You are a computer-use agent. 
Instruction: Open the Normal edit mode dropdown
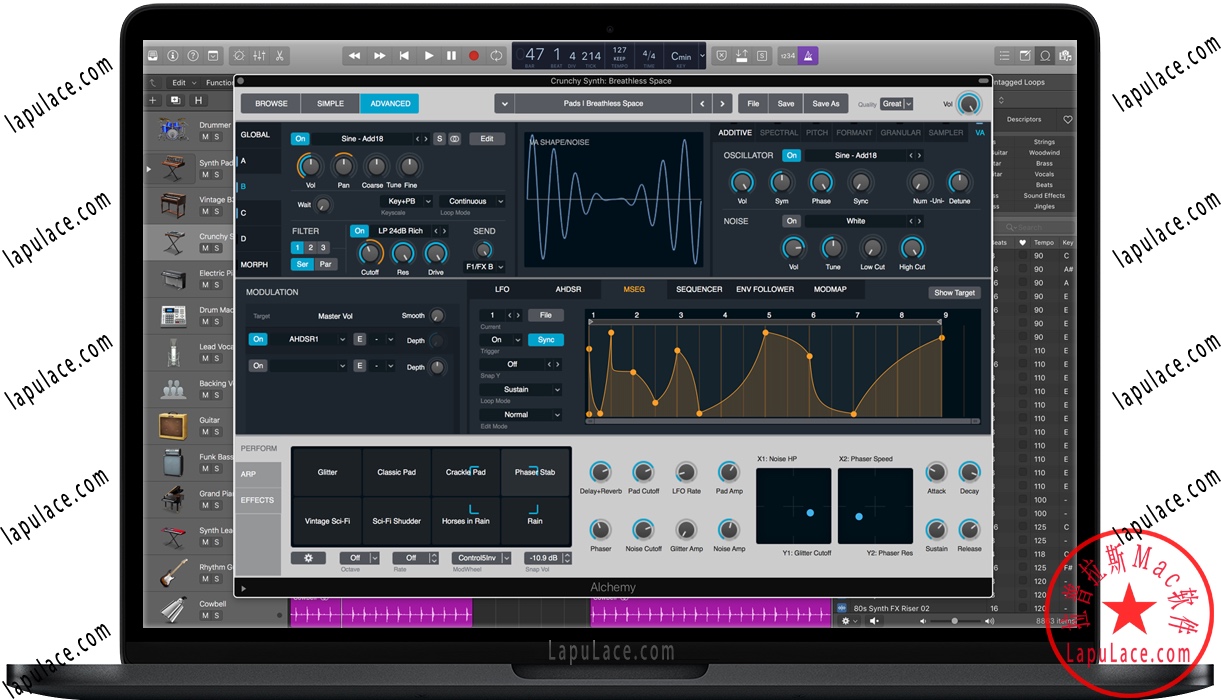click(x=520, y=414)
